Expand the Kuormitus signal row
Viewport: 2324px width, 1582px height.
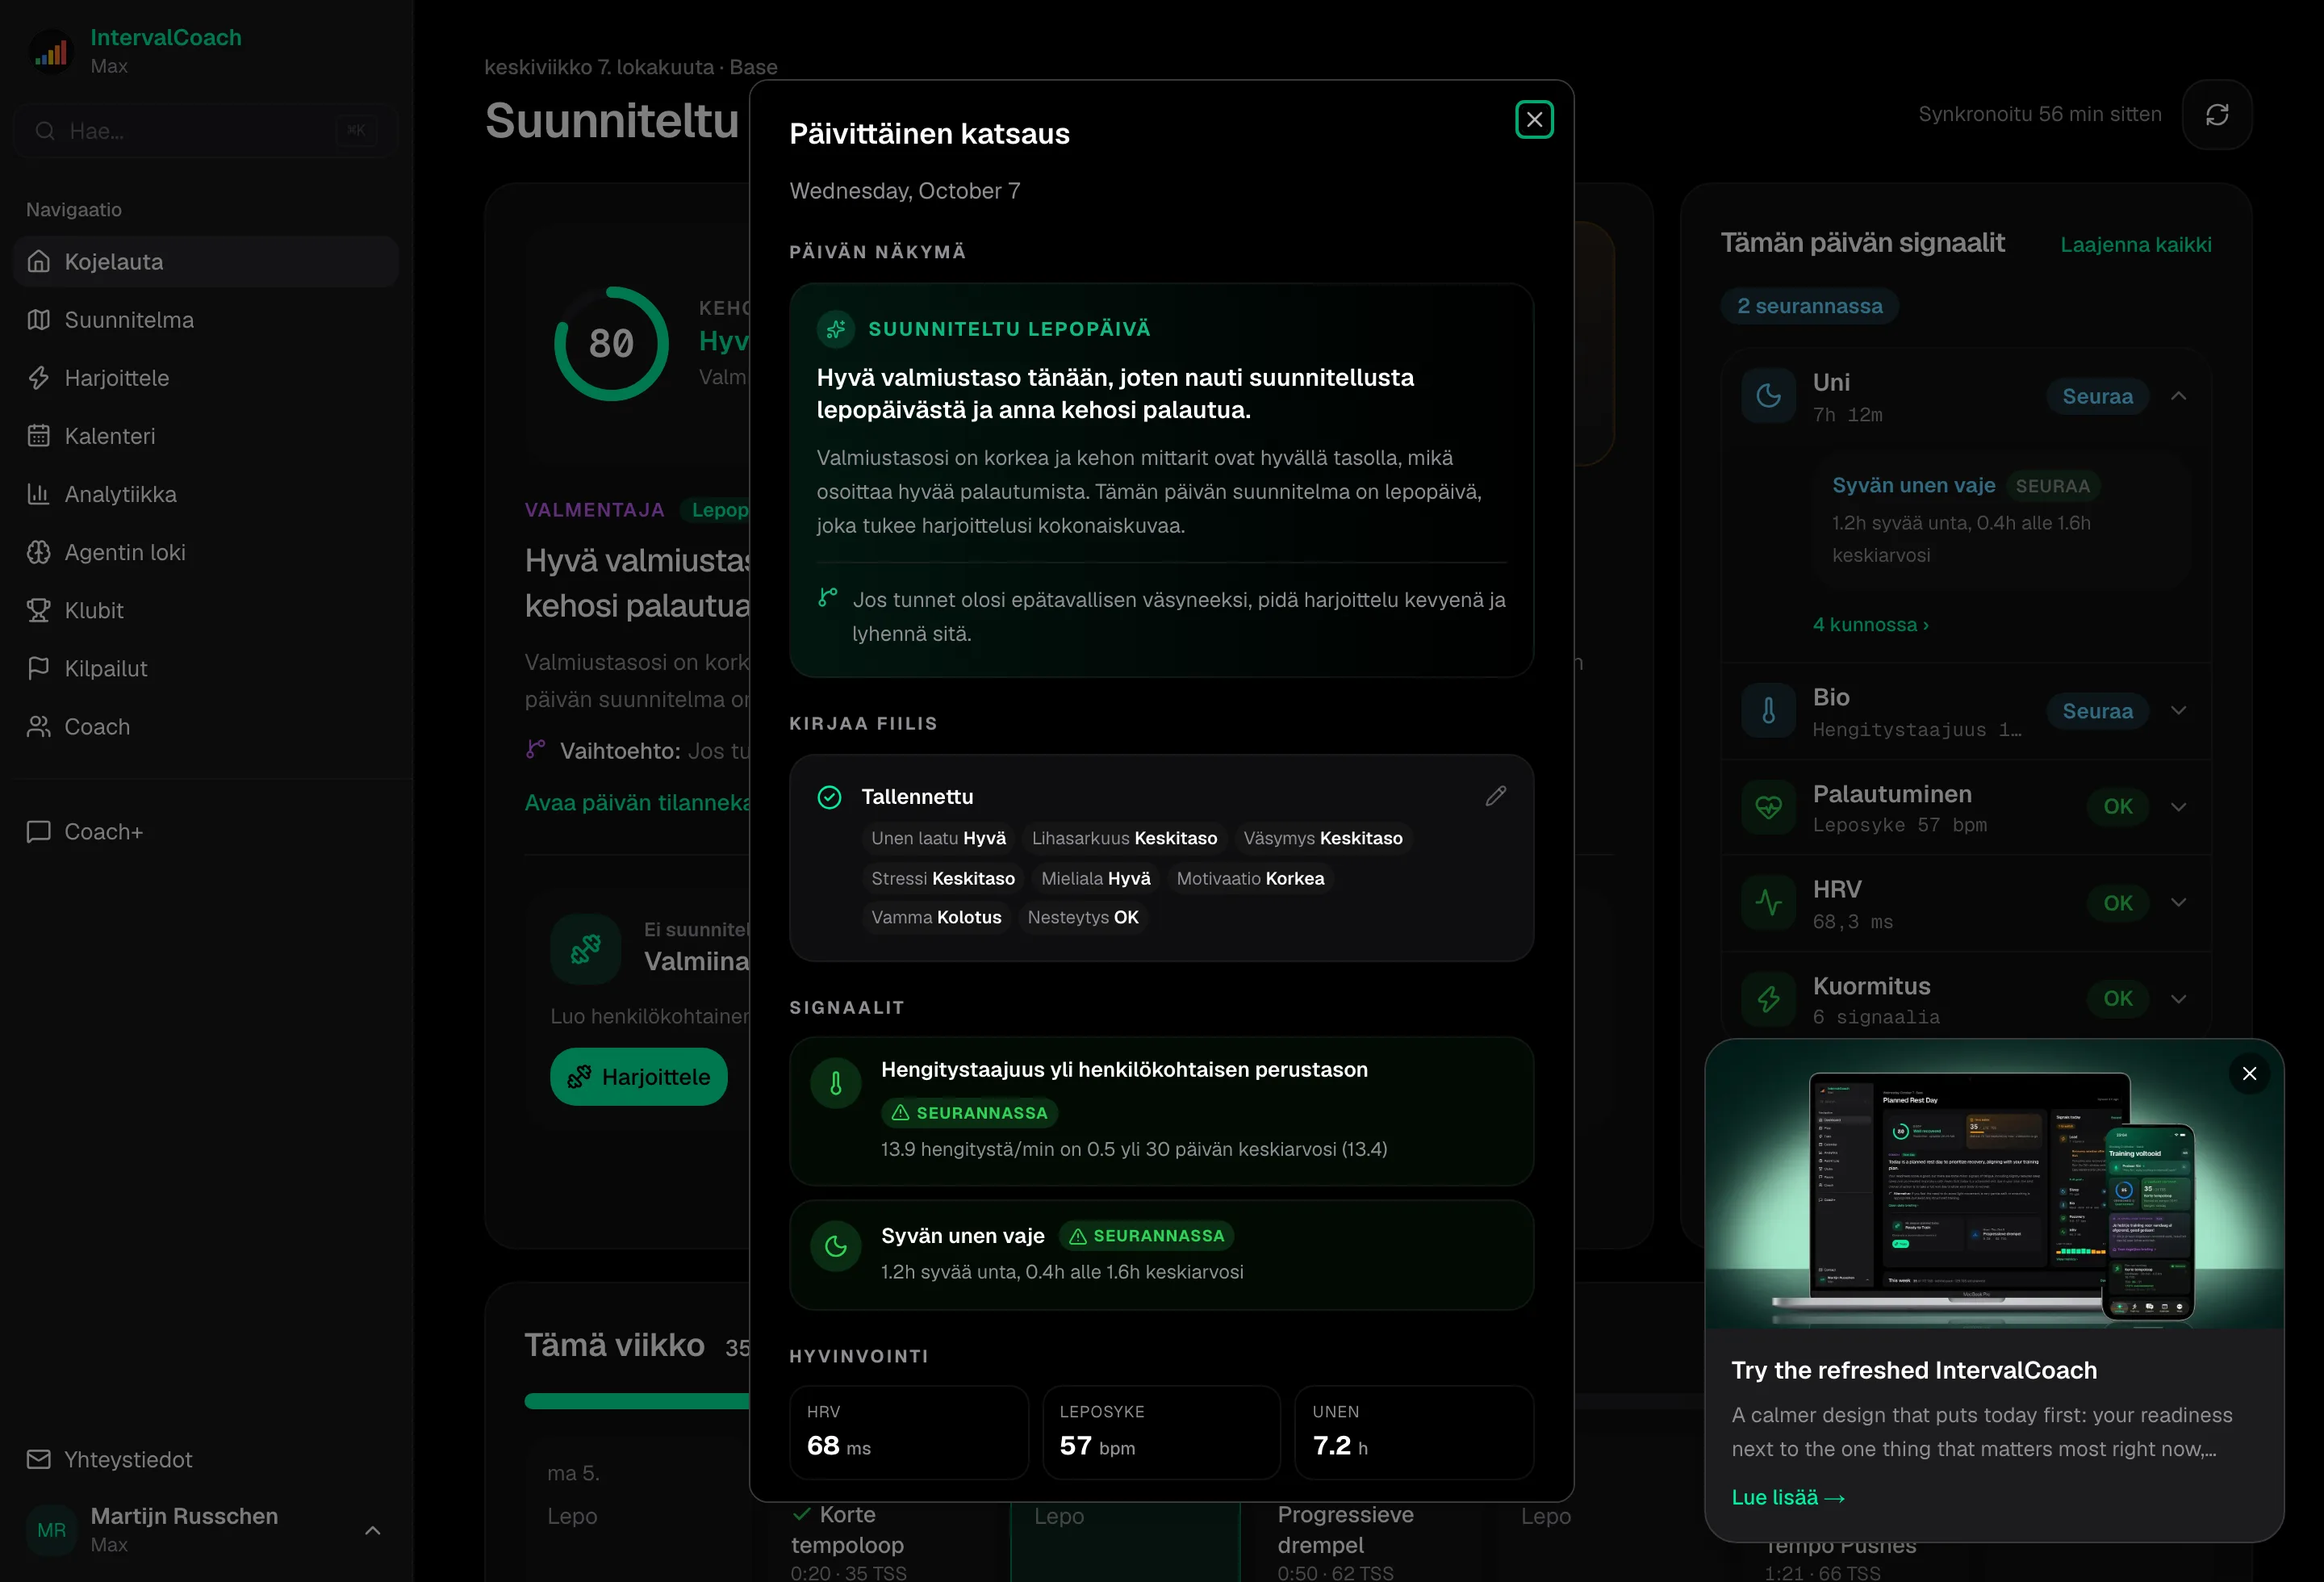2178,999
